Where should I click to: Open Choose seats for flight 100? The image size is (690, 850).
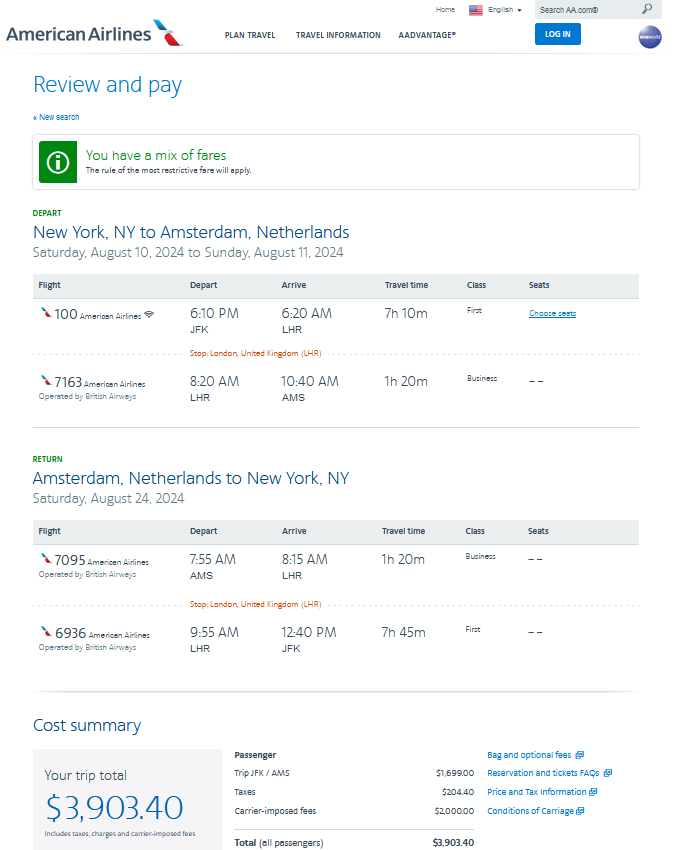point(552,313)
